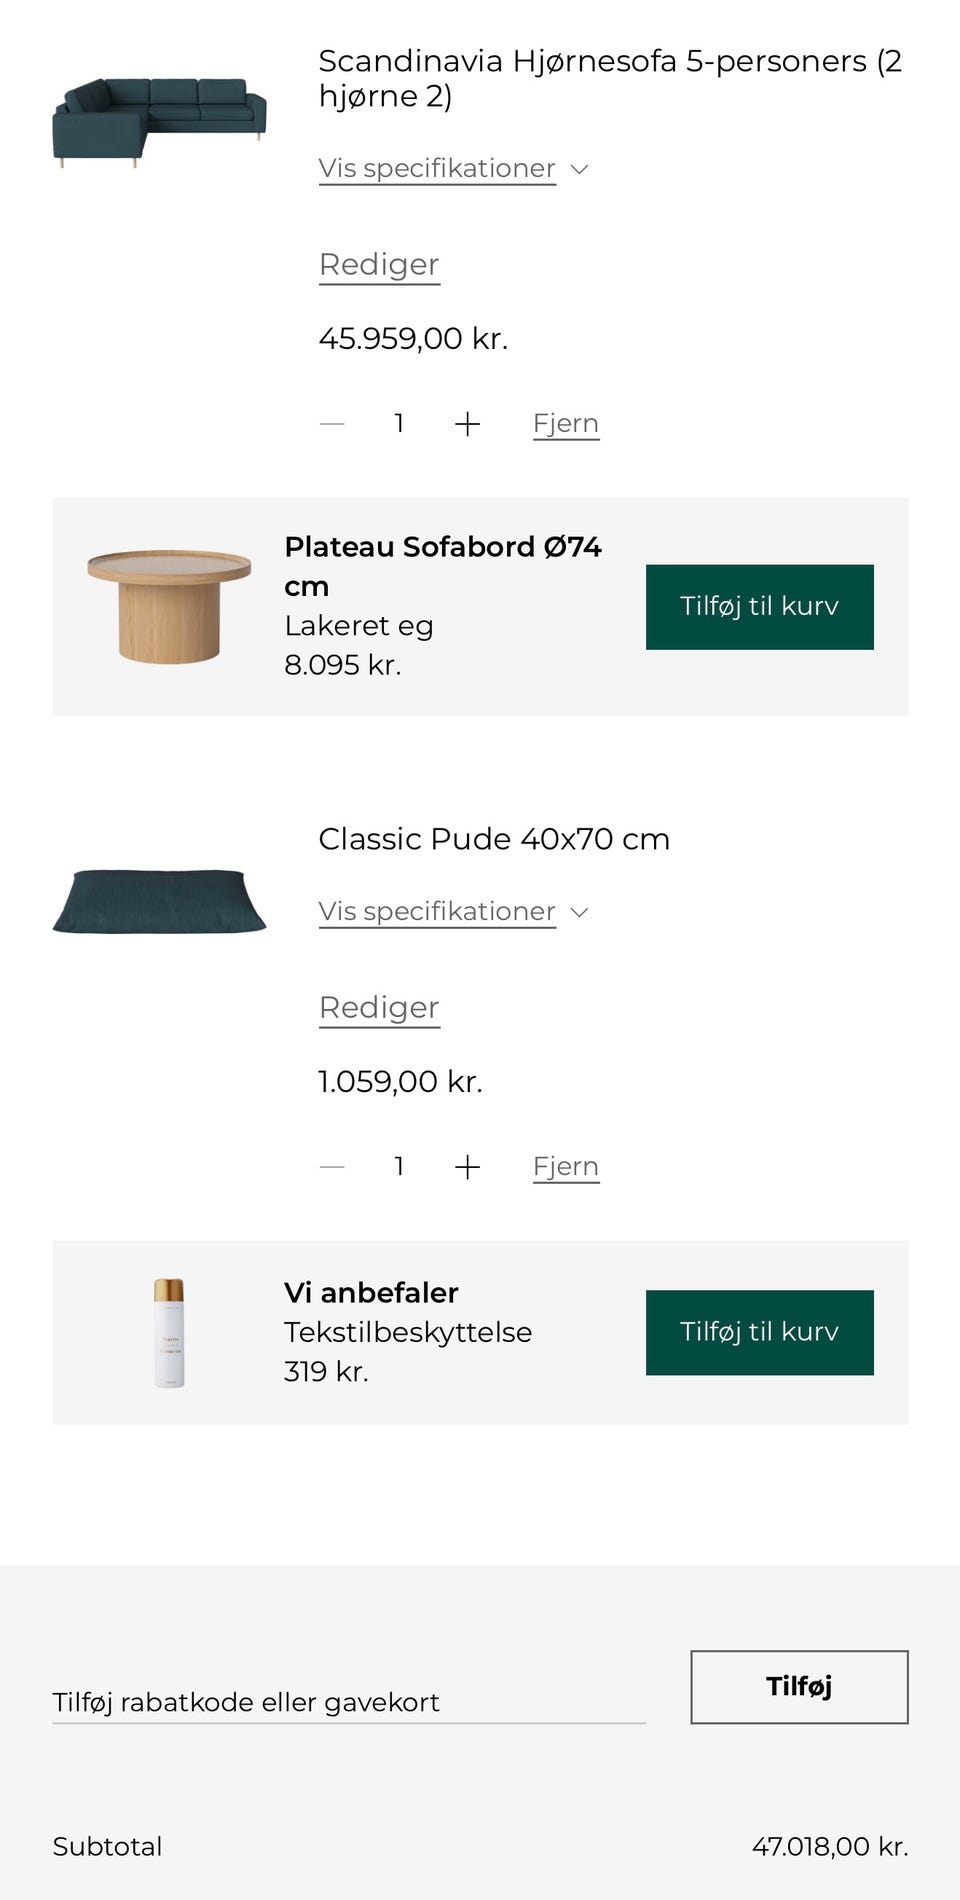Click 'Tilføj' next to the discount field

[798, 1687]
